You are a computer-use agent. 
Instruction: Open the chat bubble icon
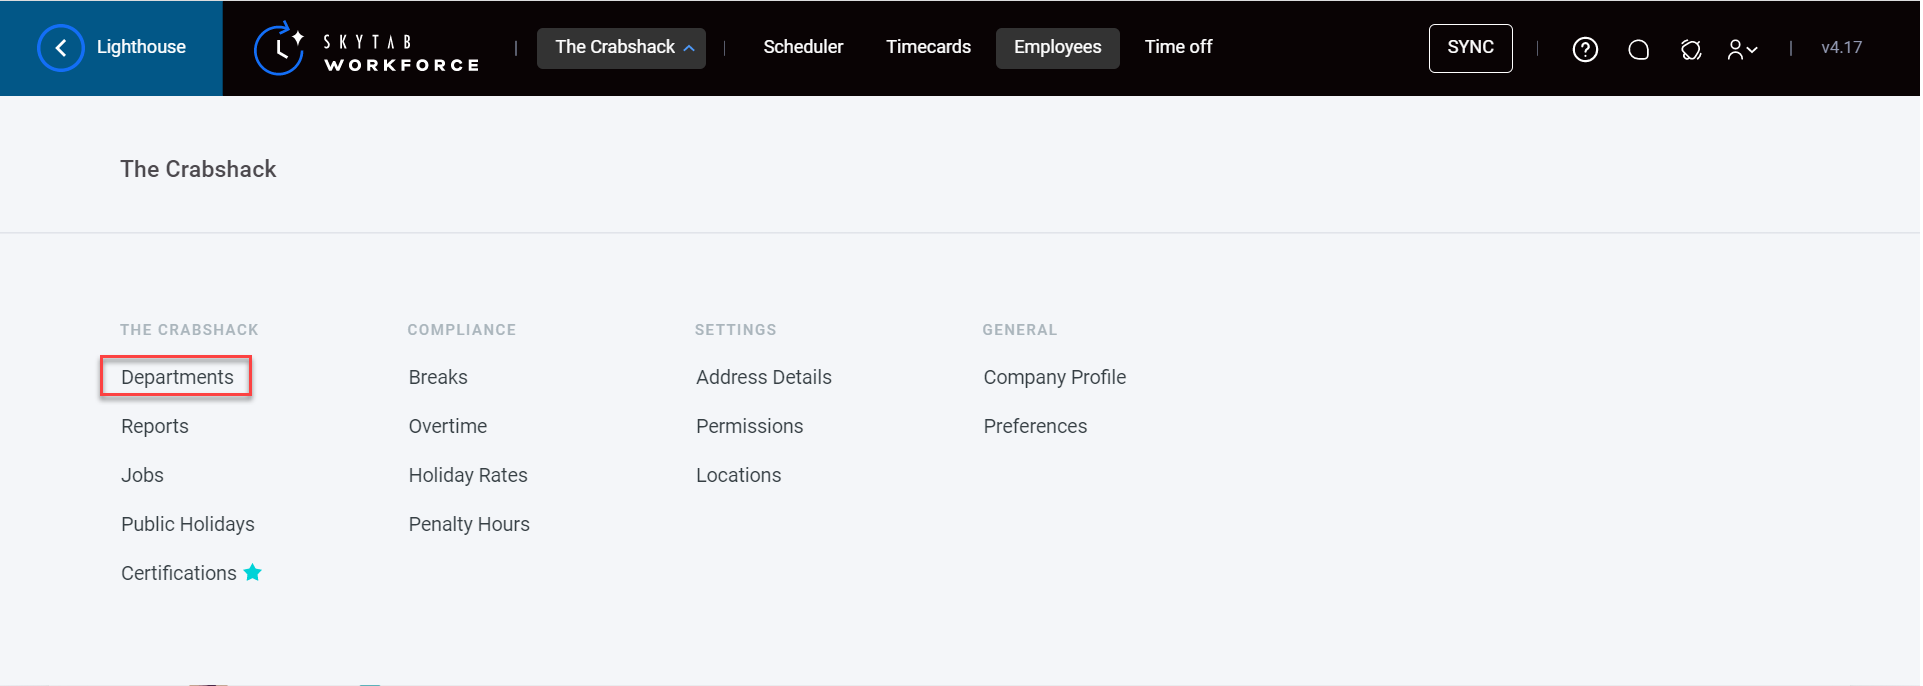(1638, 49)
